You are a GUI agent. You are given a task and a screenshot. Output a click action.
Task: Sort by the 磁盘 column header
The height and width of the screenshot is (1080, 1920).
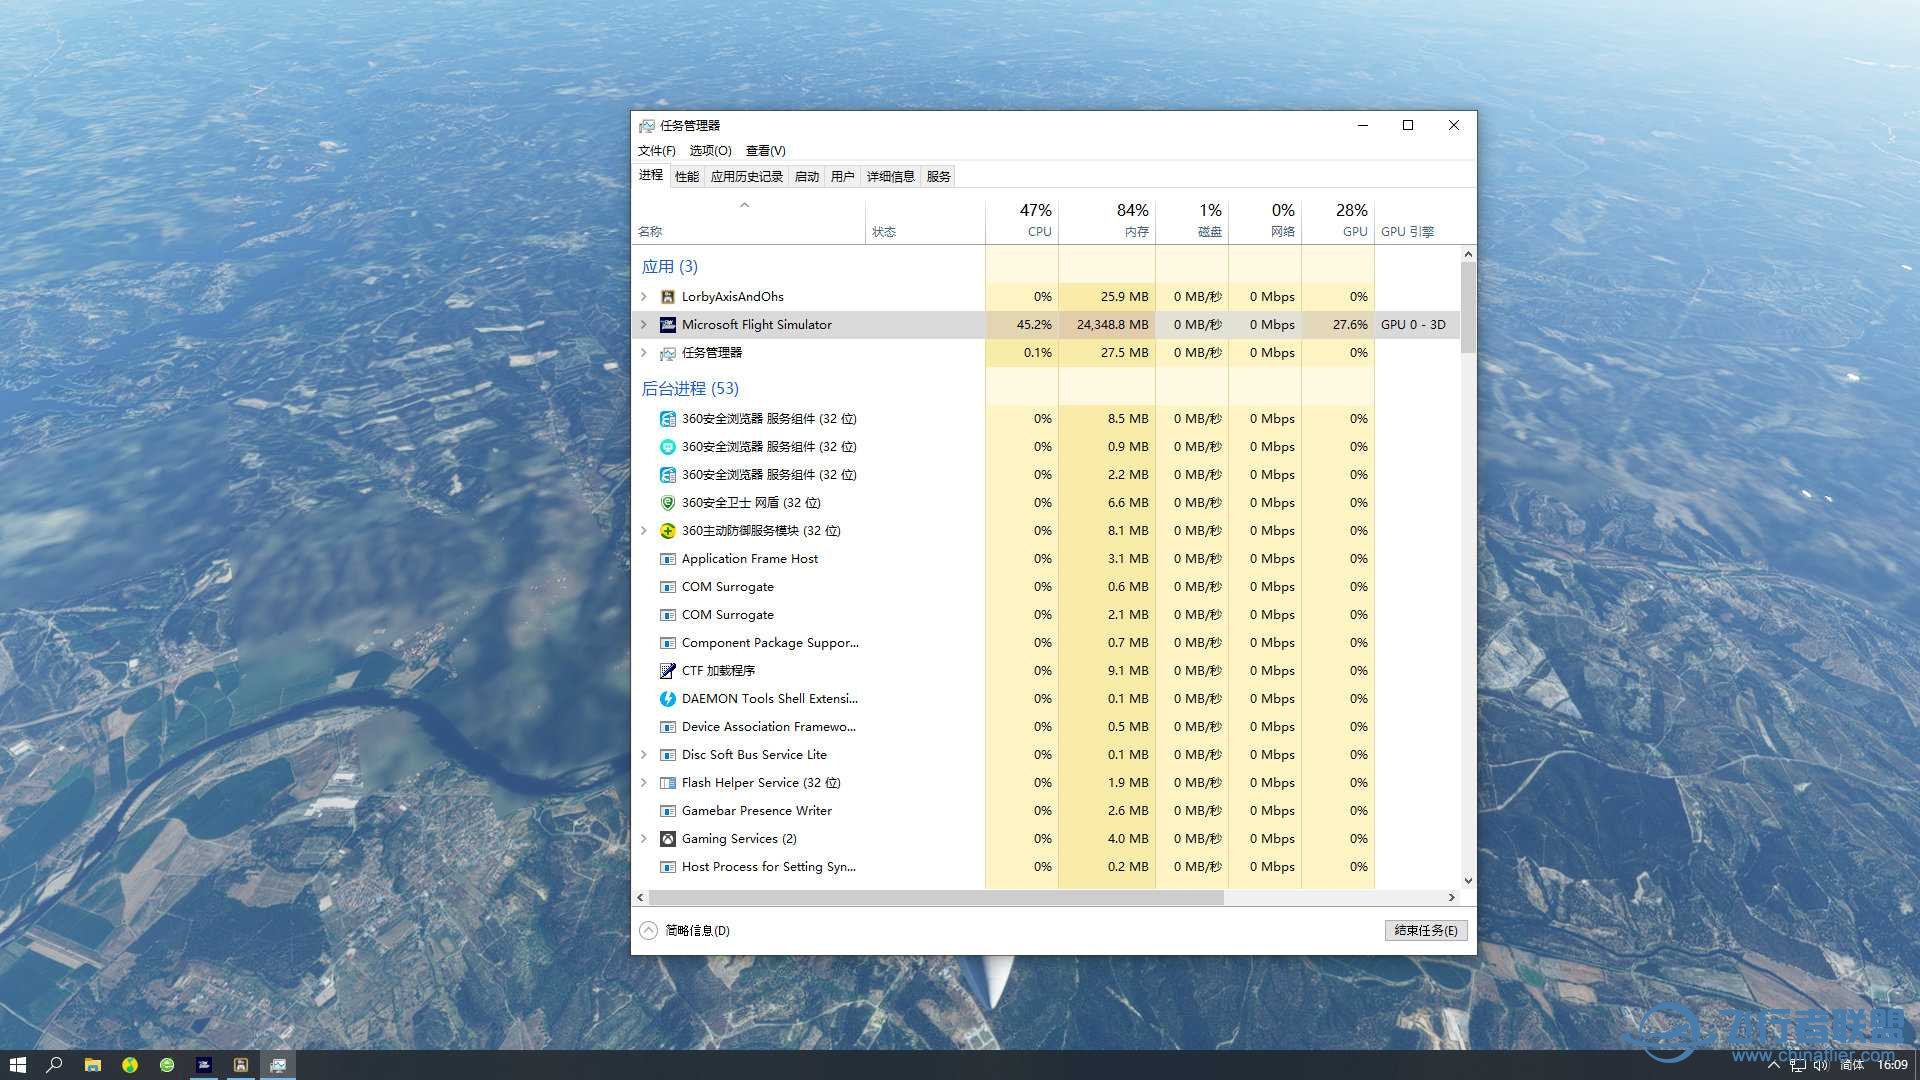point(1192,221)
